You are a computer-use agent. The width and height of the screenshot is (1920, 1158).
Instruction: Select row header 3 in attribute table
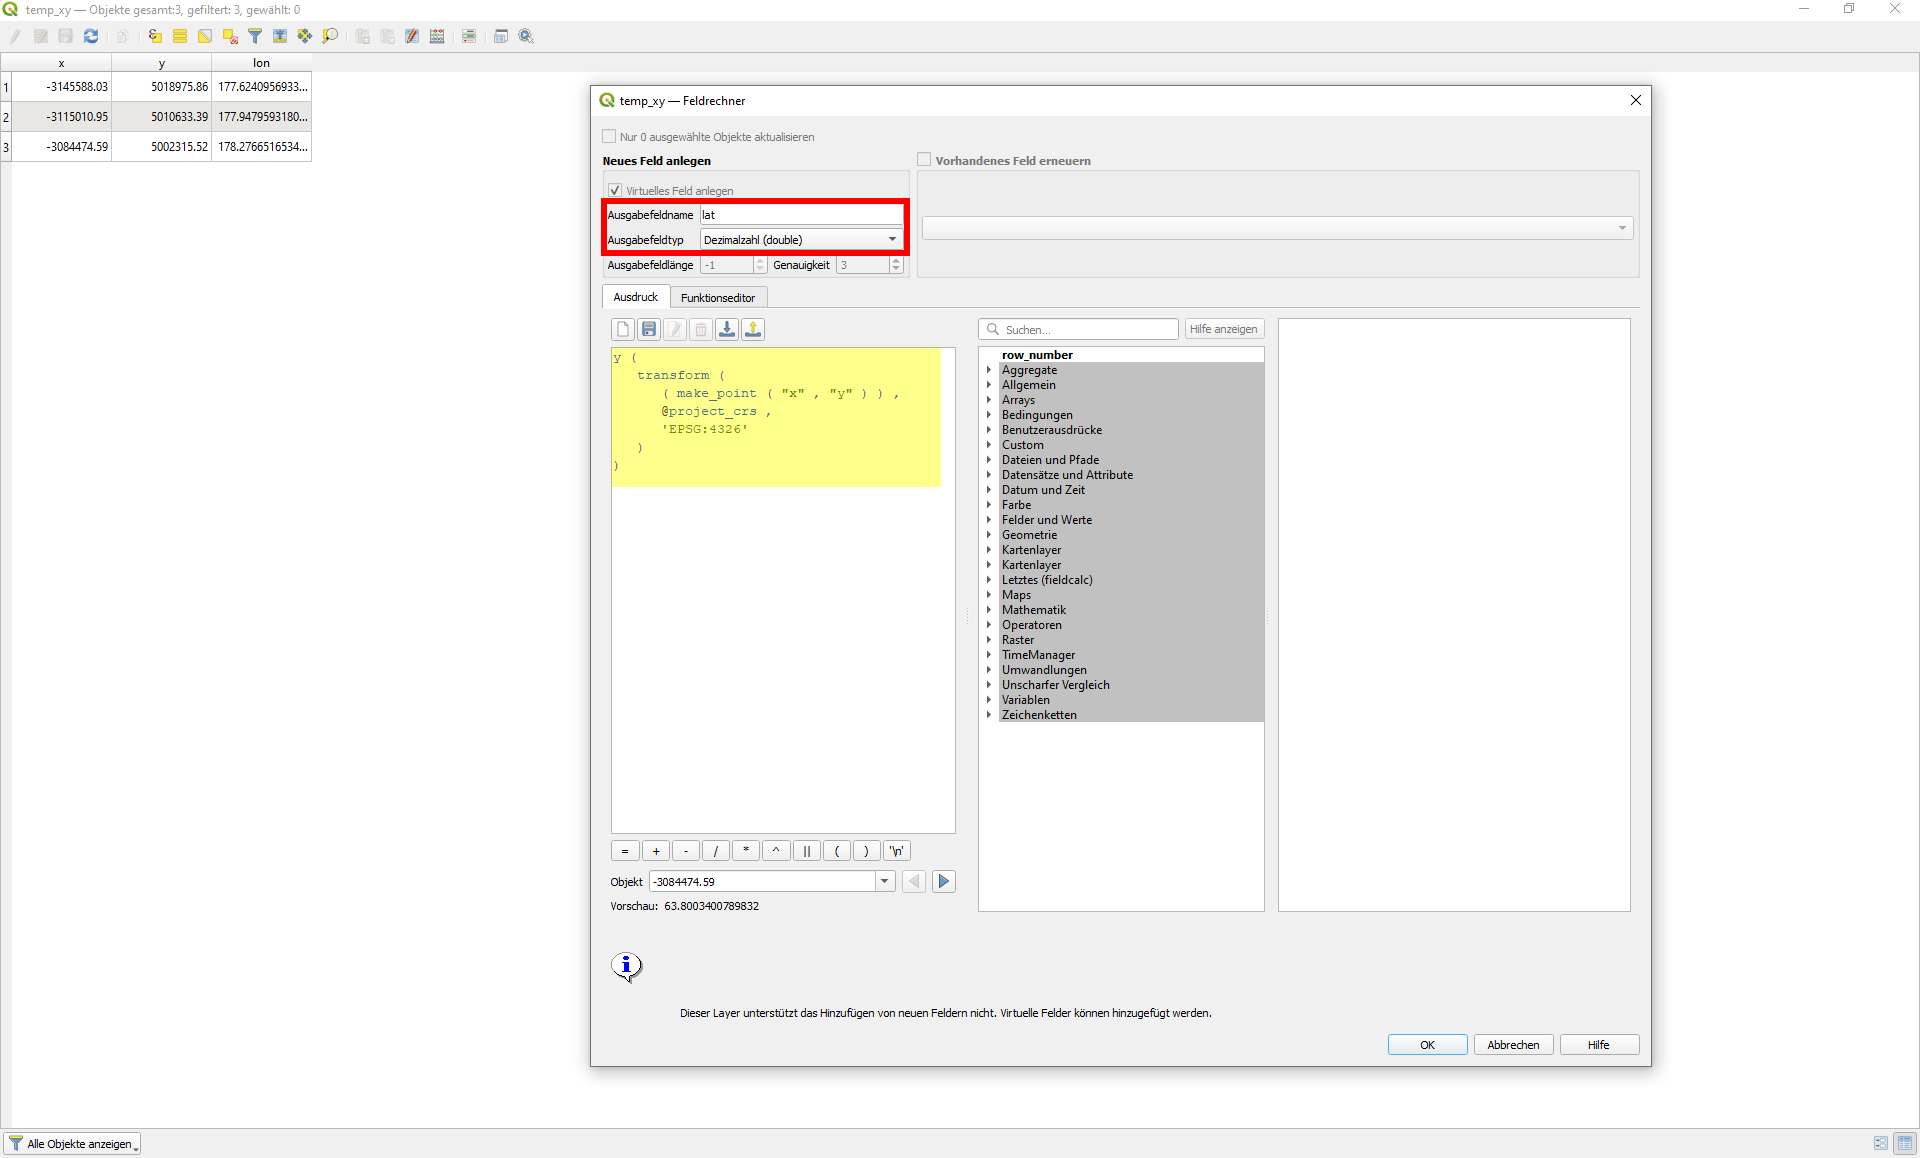(x=6, y=147)
